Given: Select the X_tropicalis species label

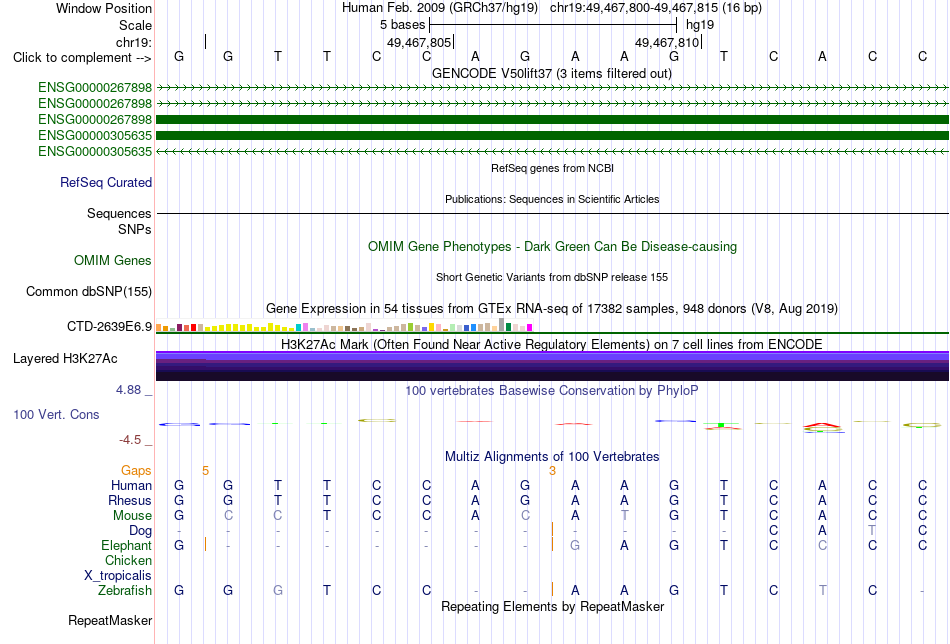Looking at the screenshot, I should (118, 576).
